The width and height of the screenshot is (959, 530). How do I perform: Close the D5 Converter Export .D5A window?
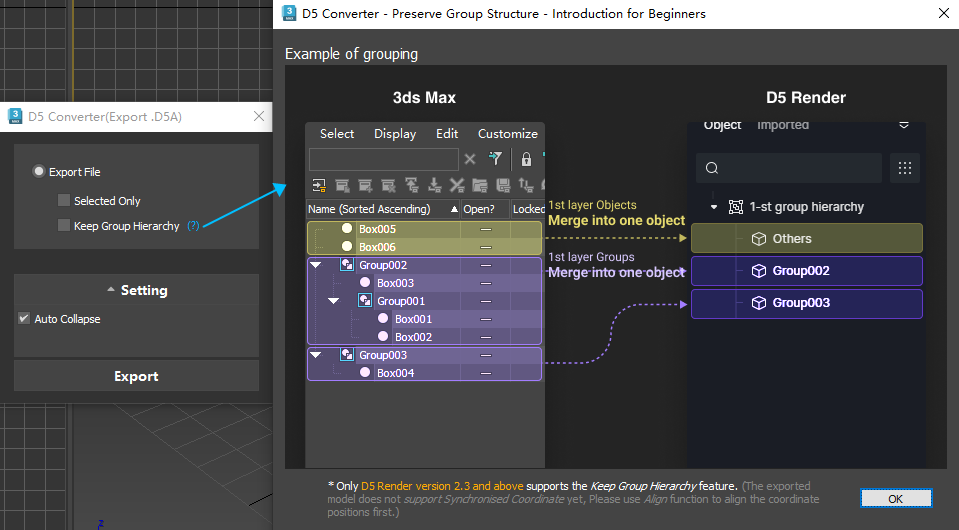click(259, 116)
